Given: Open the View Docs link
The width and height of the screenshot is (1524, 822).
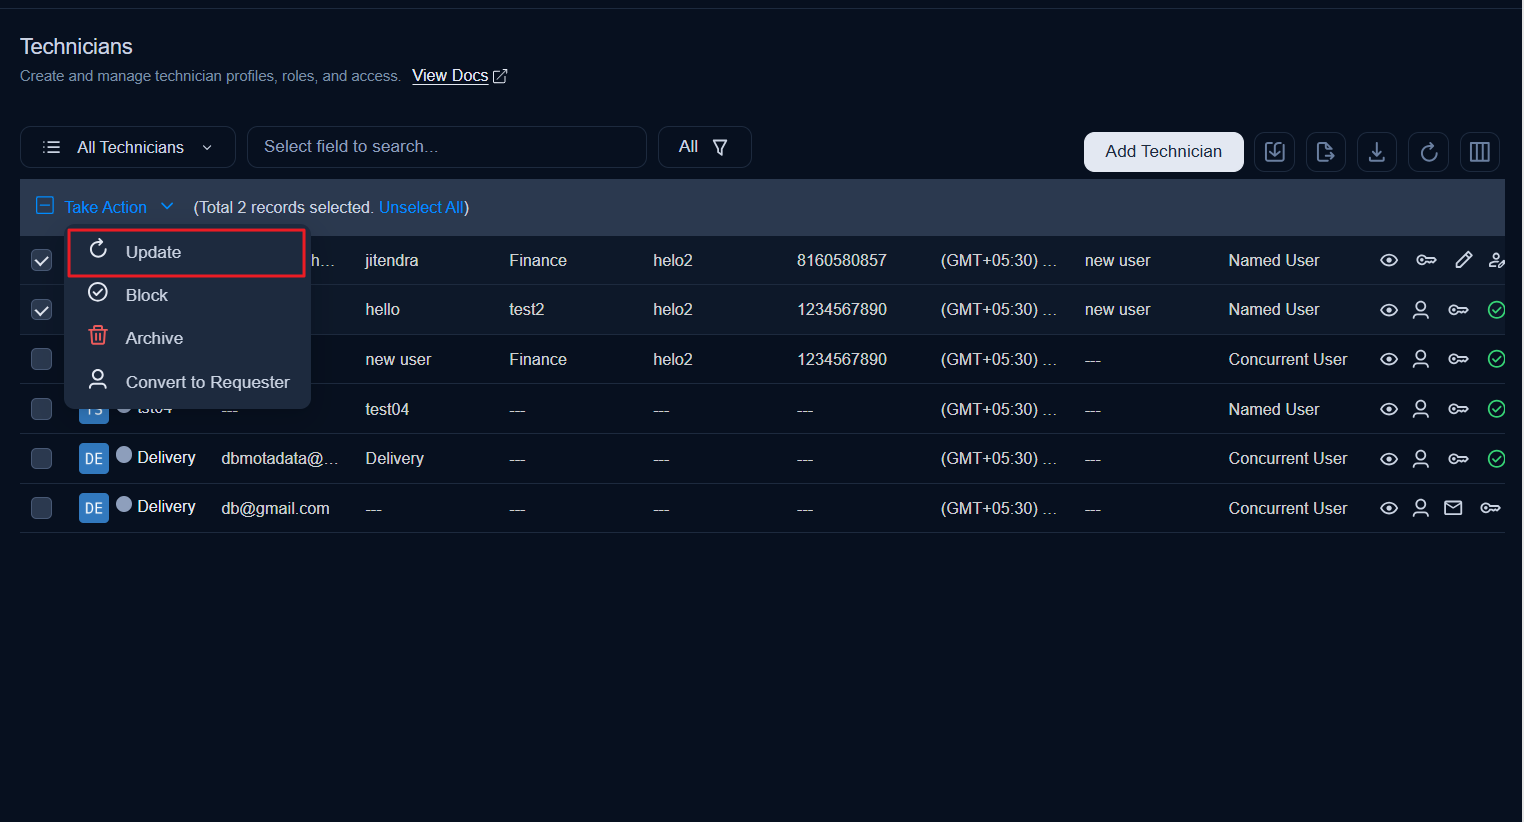Looking at the screenshot, I should 450,76.
